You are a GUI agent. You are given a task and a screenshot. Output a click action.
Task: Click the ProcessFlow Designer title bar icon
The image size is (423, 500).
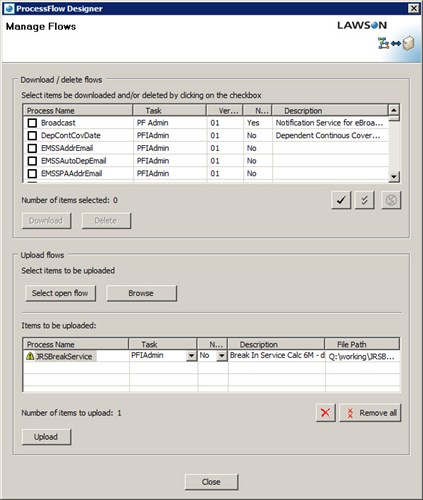(x=9, y=8)
